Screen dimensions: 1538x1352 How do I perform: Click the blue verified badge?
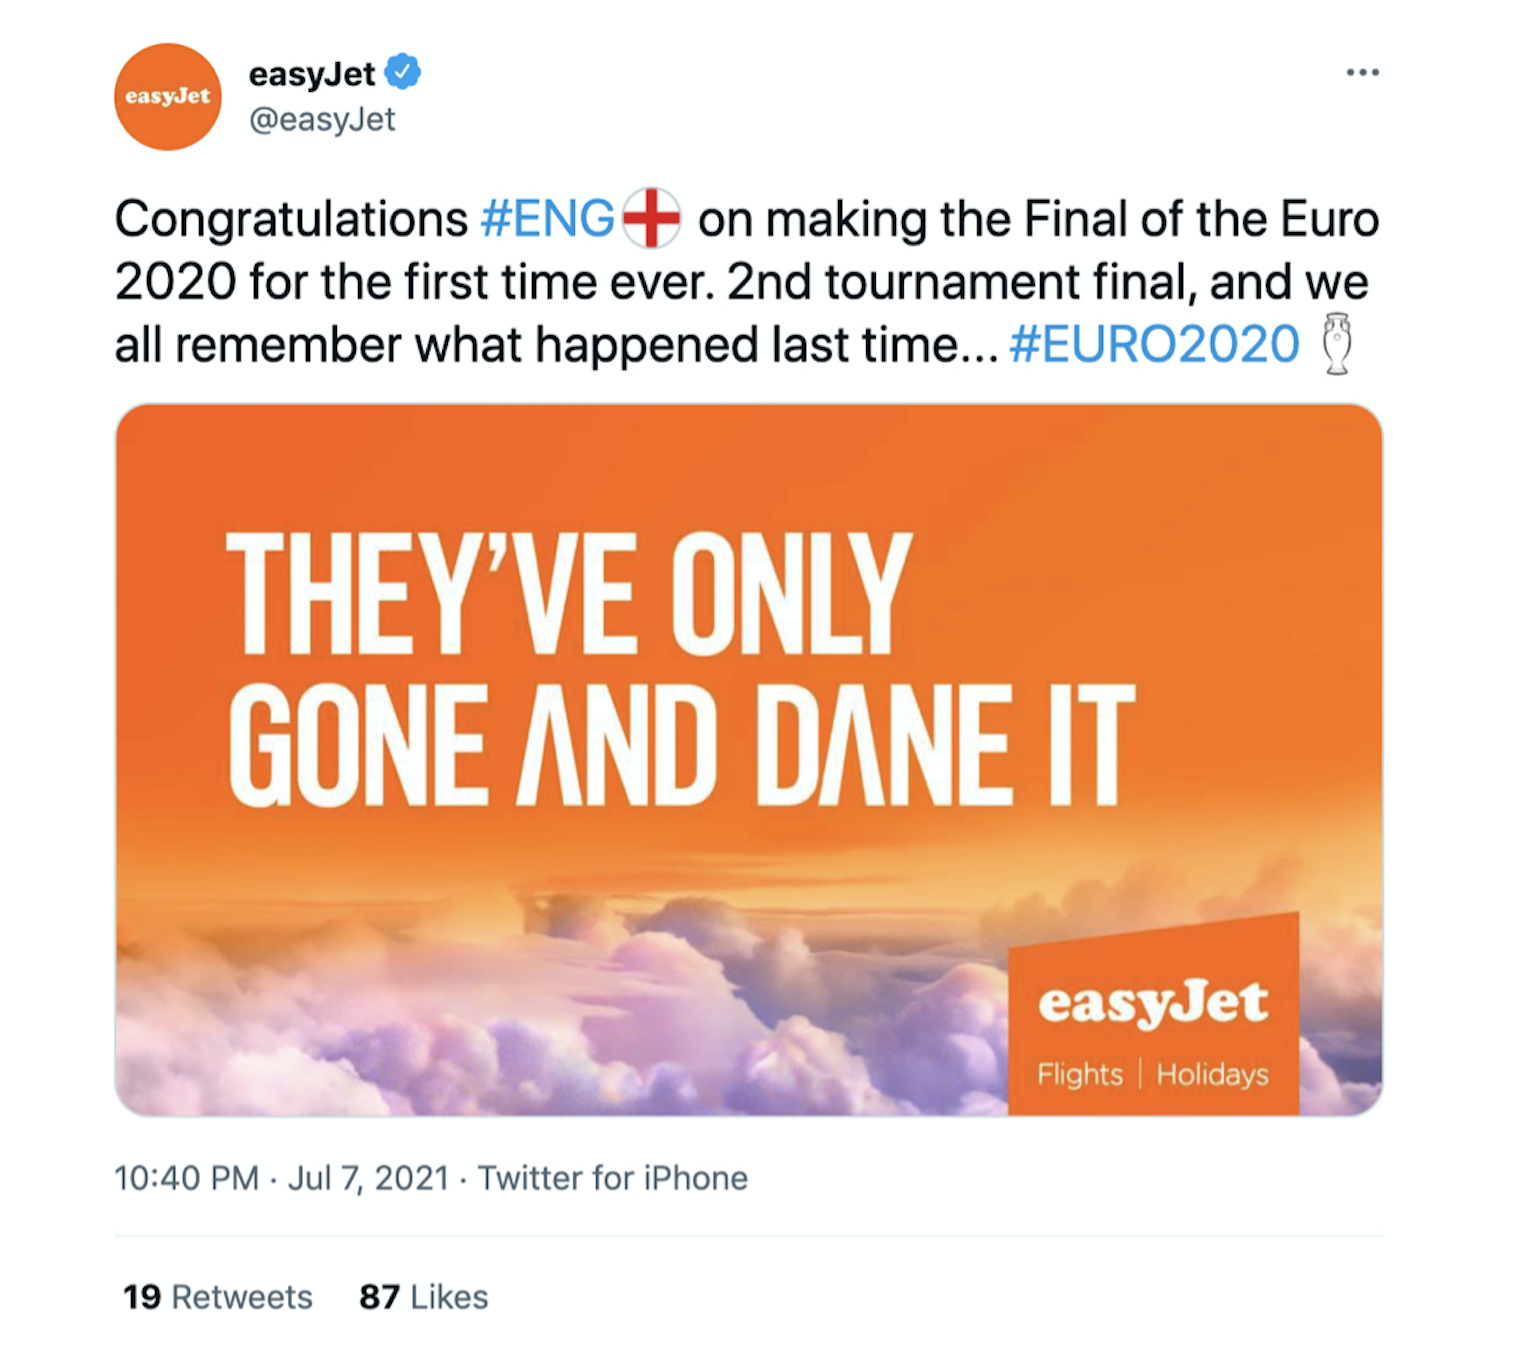tap(404, 72)
